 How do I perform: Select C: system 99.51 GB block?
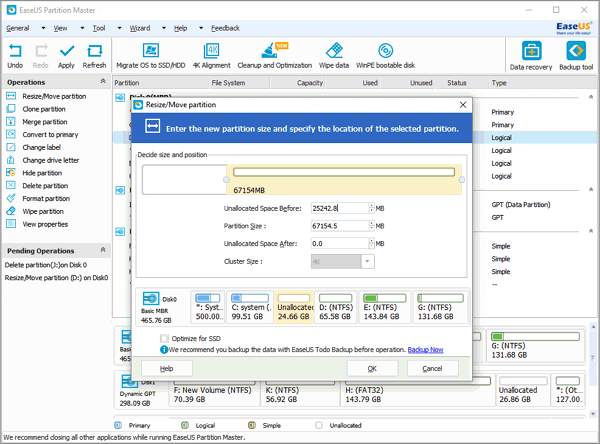click(250, 307)
